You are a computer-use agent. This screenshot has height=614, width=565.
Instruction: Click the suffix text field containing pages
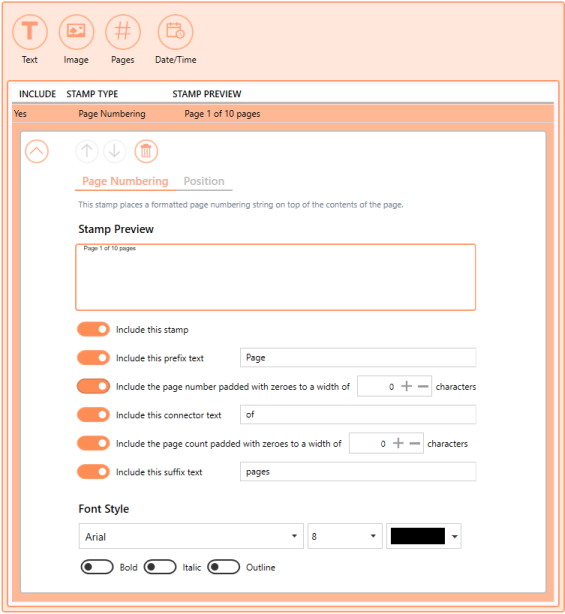point(358,472)
